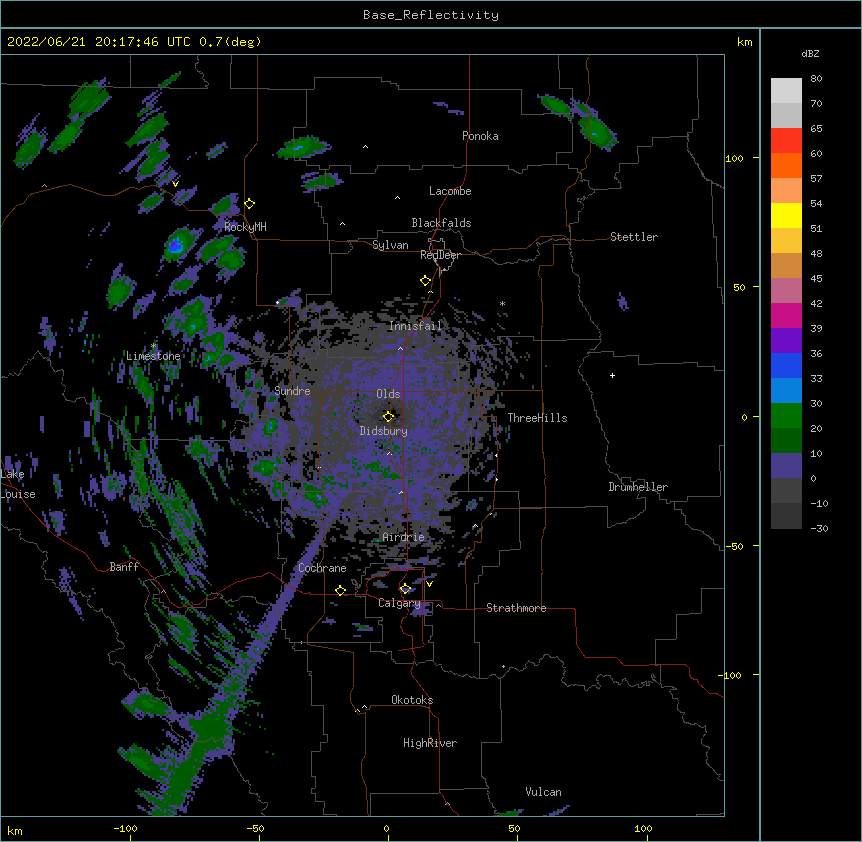Click the Sundre town label
Screen dimensions: 862x842
292,391
